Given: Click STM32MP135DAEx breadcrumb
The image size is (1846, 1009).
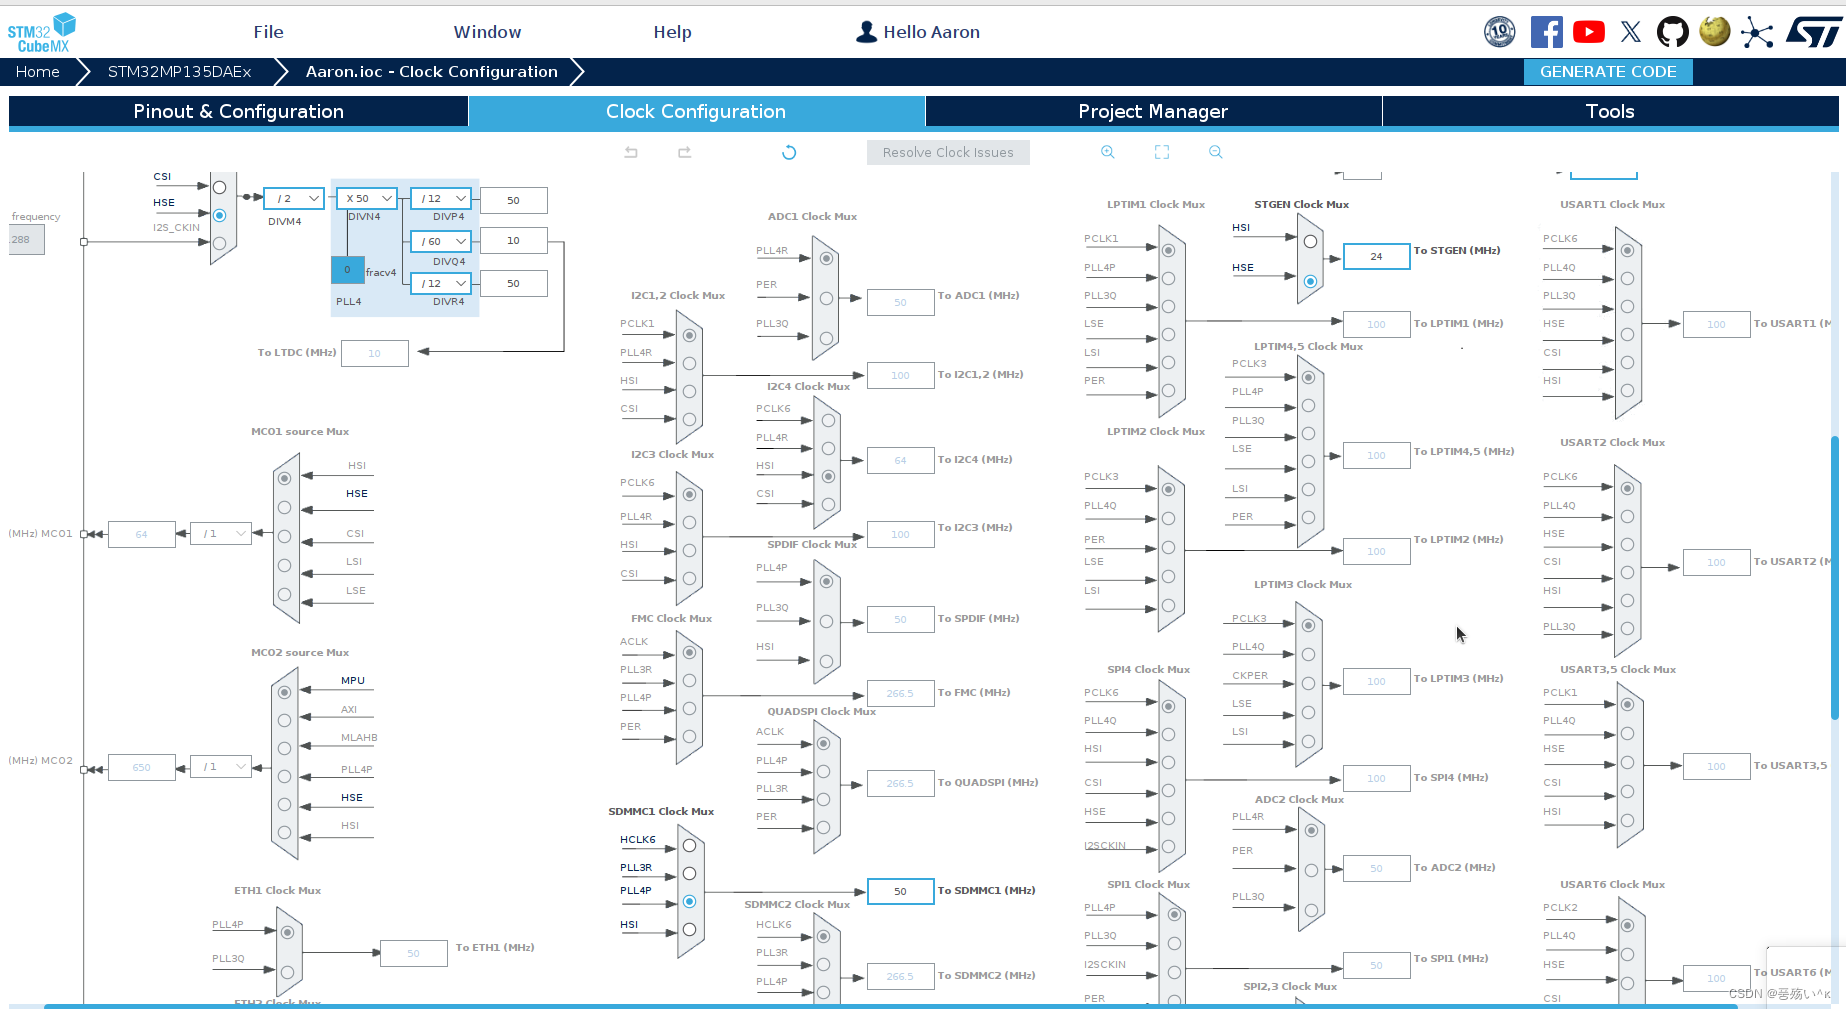Looking at the screenshot, I should (179, 72).
